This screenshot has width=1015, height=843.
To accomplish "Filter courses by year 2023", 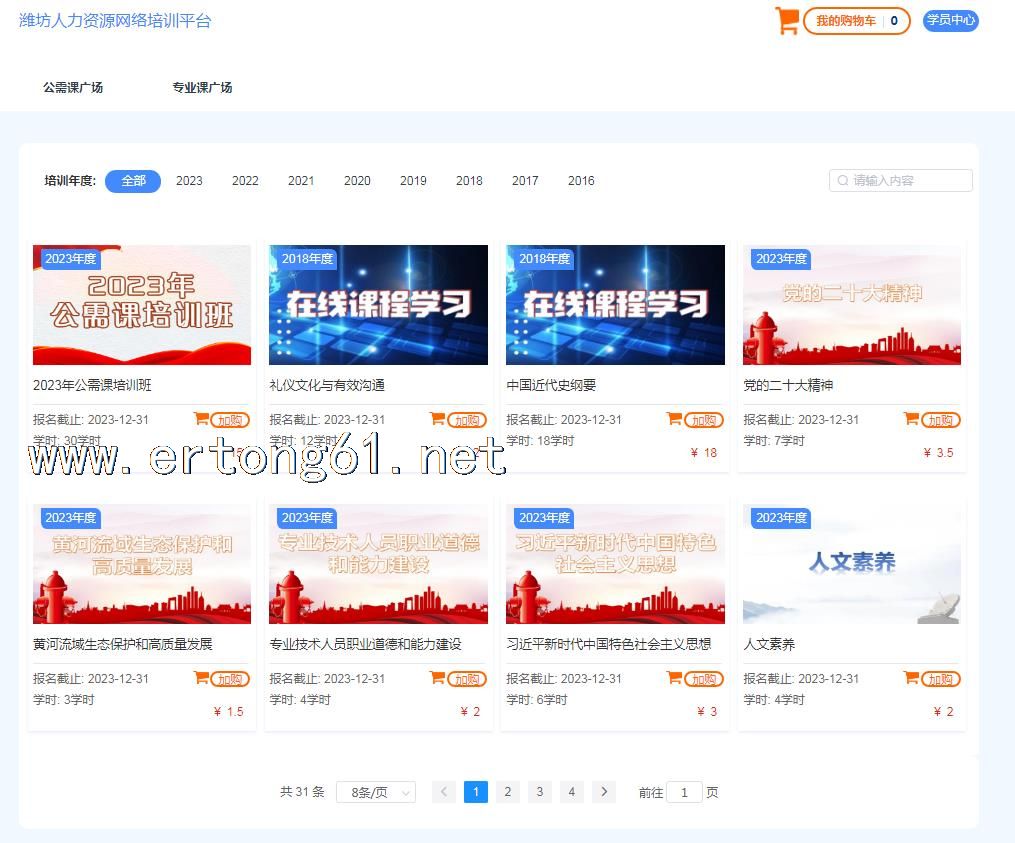I will coord(189,181).
